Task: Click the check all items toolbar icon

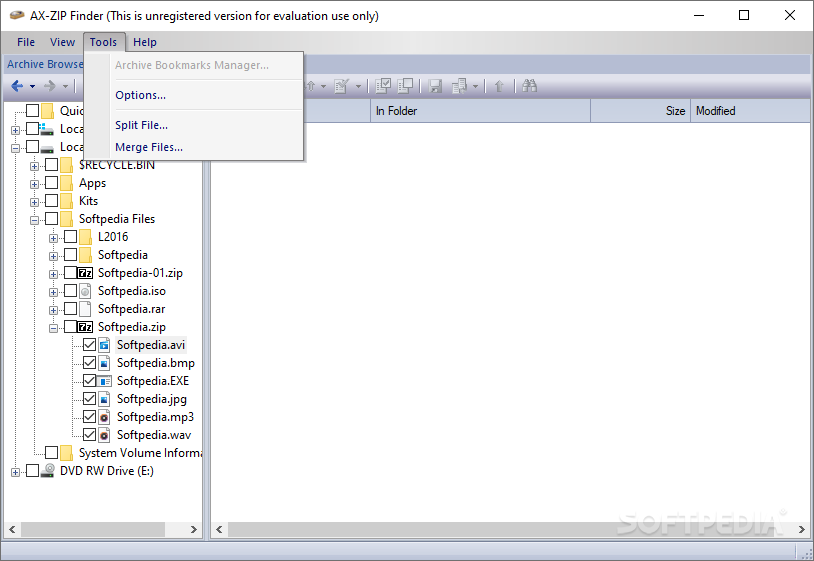Action: coord(383,86)
